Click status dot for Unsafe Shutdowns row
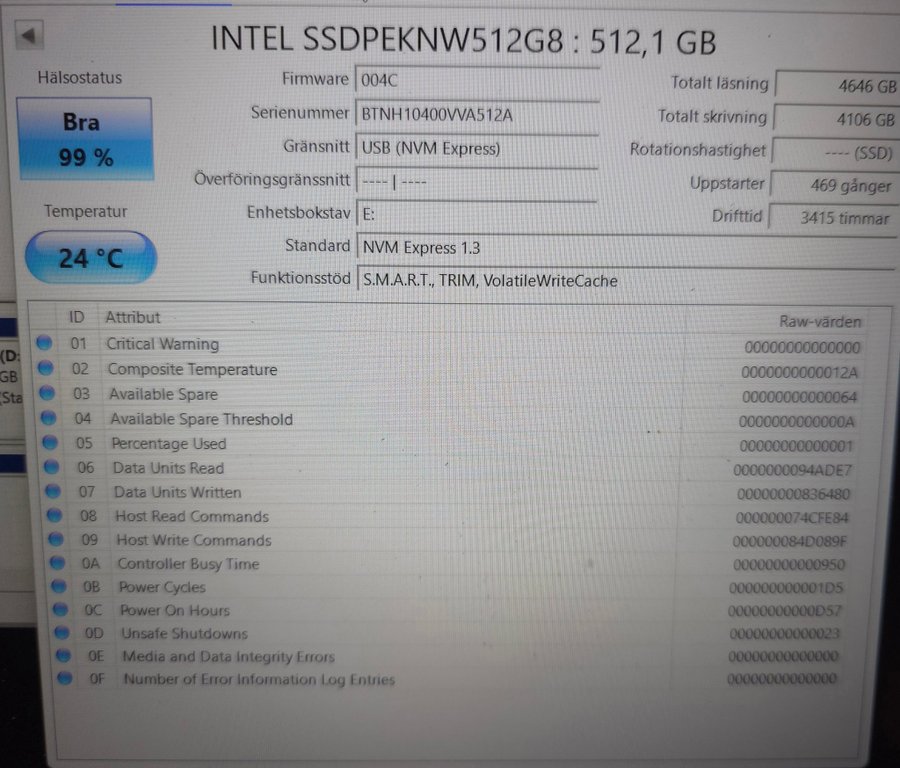The width and height of the screenshot is (900, 768). coord(62,633)
